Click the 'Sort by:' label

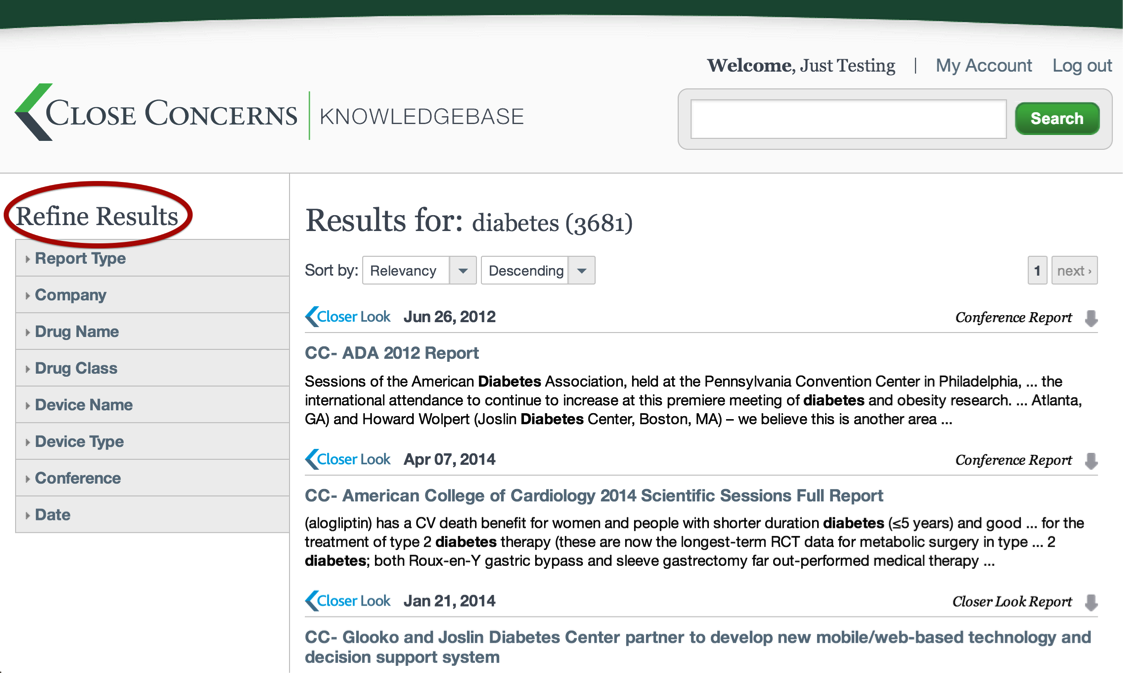tap(331, 270)
